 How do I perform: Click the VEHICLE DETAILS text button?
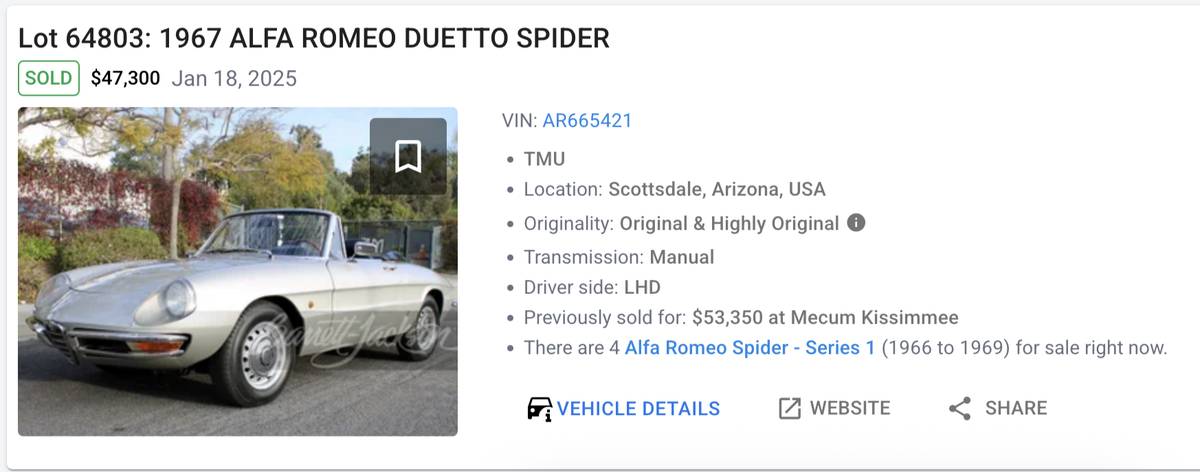[x=638, y=408]
